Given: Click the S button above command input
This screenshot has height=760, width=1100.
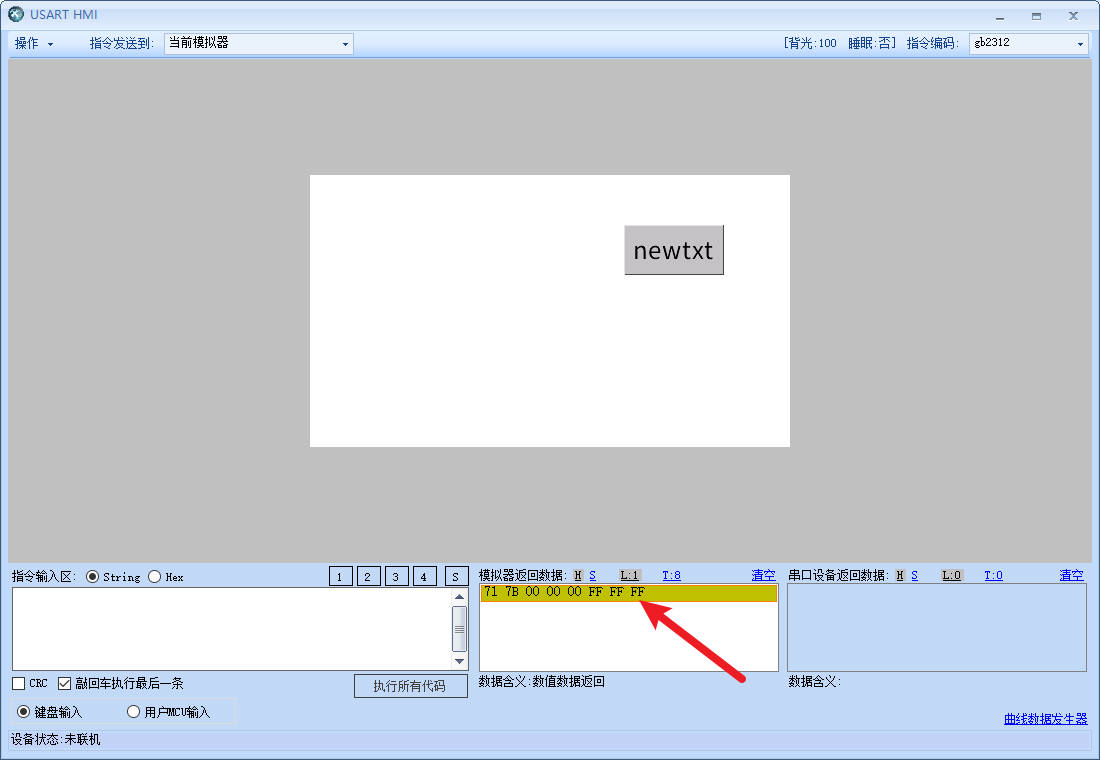Looking at the screenshot, I should pos(456,576).
